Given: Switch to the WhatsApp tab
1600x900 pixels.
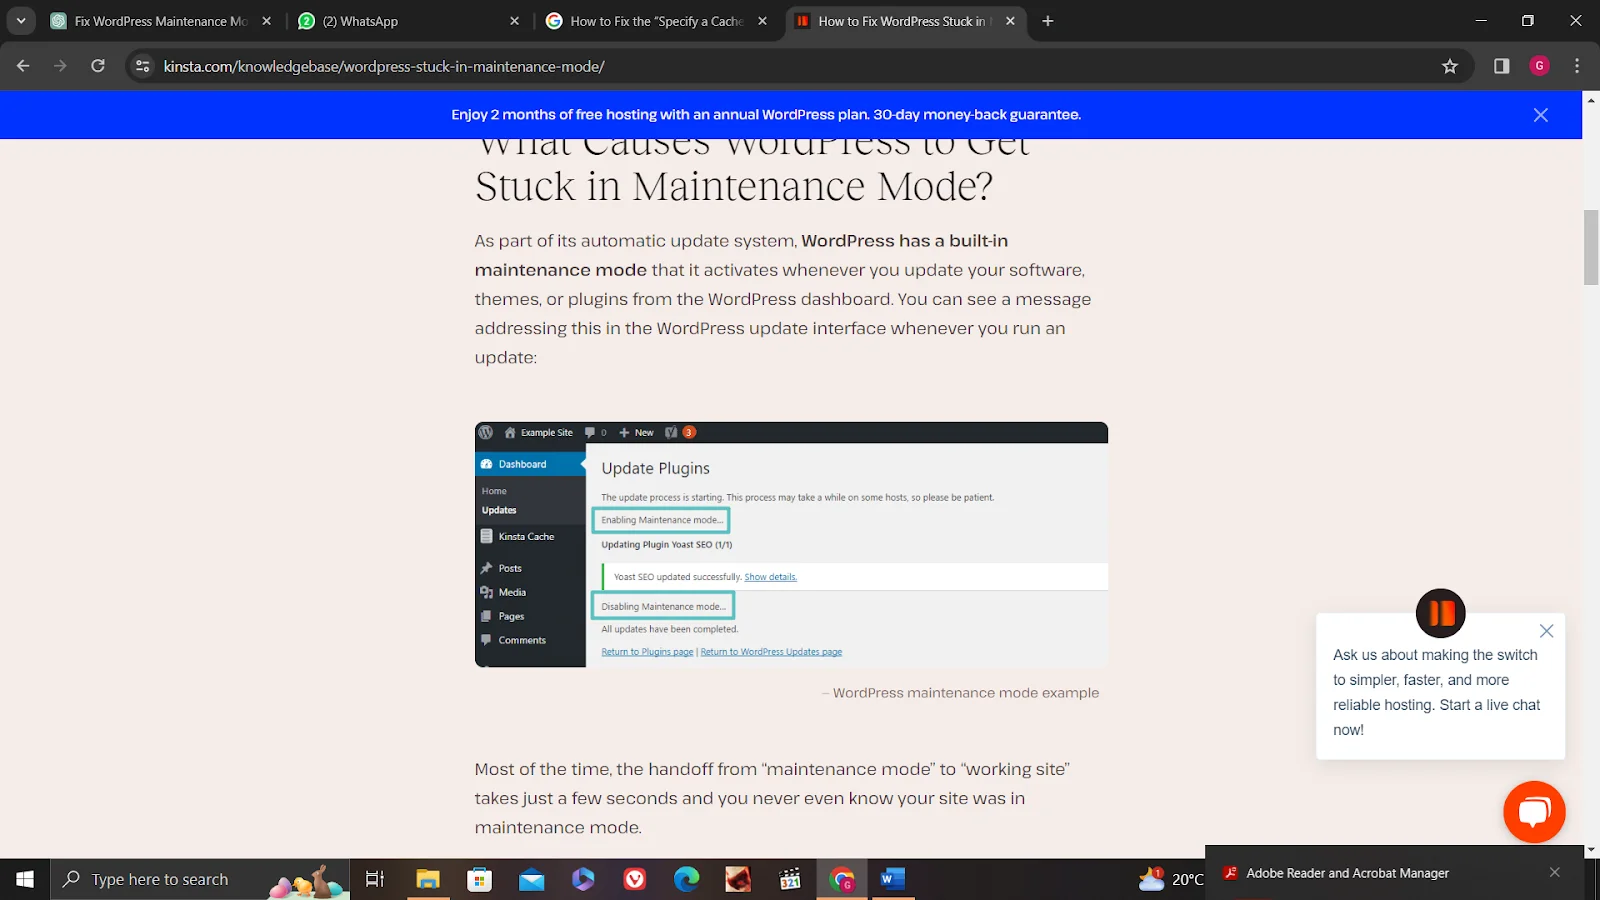Looking at the screenshot, I should tap(400, 21).
